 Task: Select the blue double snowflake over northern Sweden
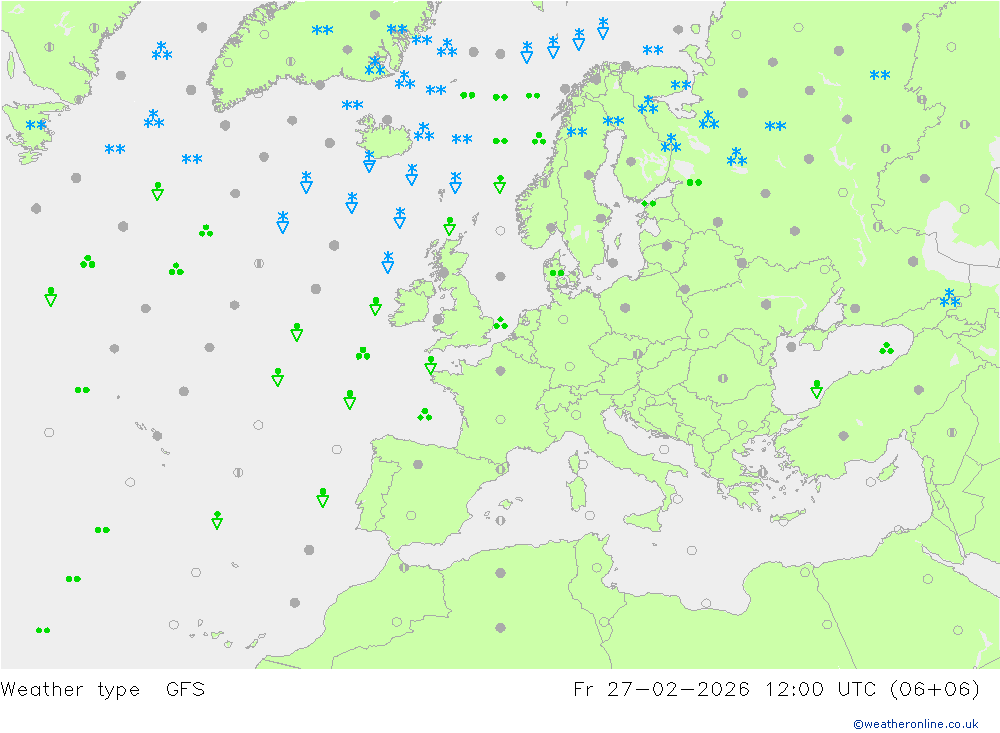pos(577,132)
